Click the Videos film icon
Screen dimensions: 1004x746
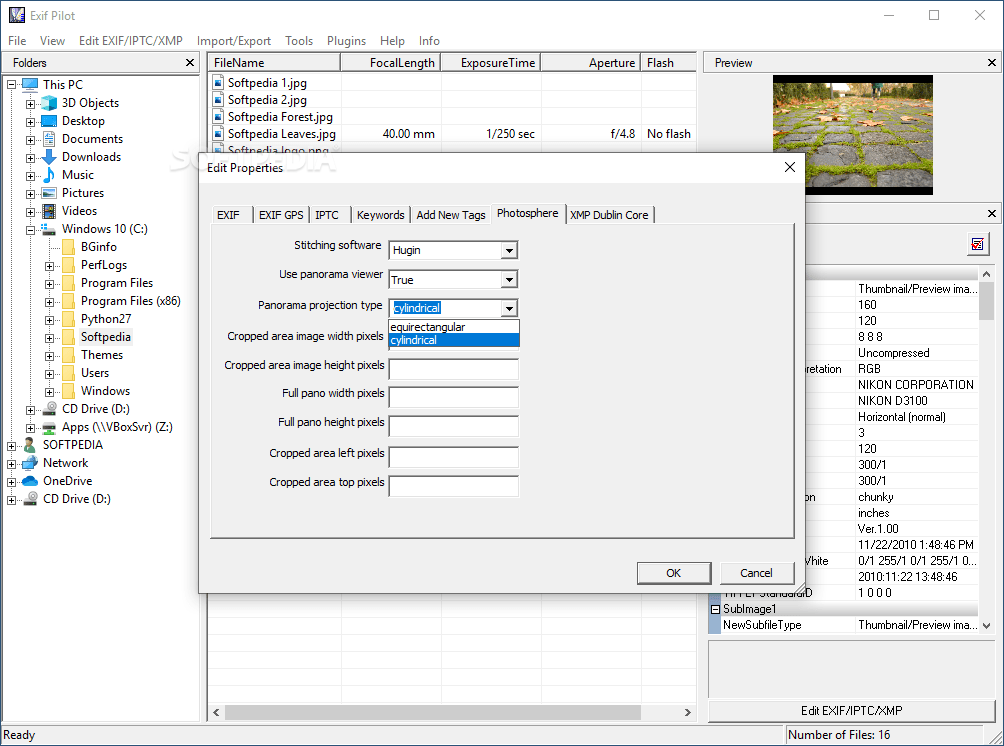coord(49,211)
